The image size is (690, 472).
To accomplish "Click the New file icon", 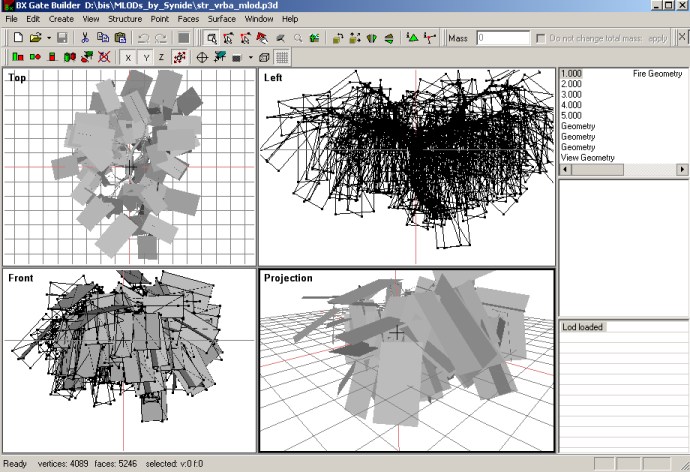I will (17, 38).
